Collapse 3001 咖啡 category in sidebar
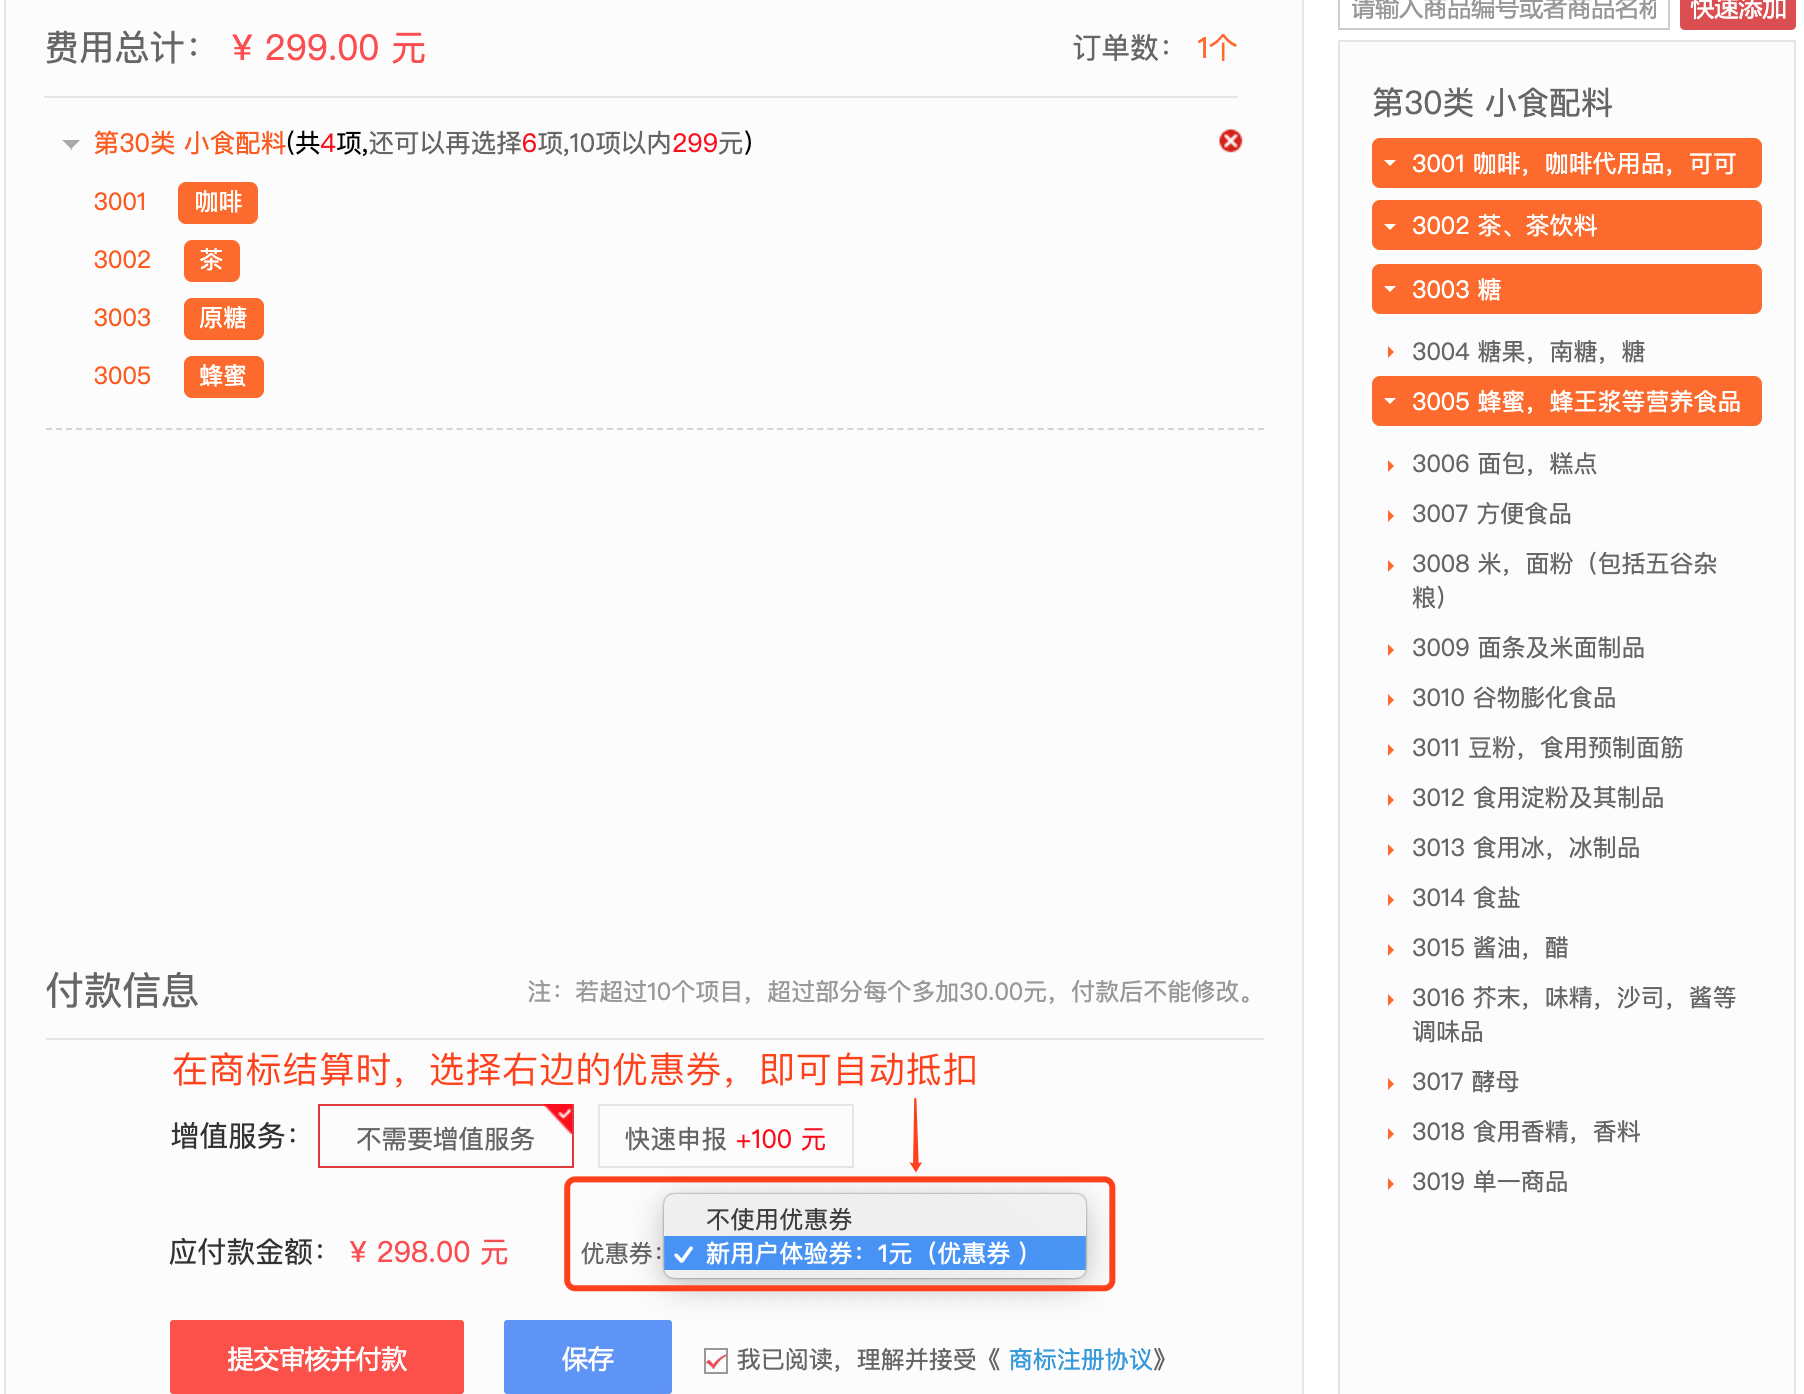Screen dimensions: 1804x1394 [1566, 163]
